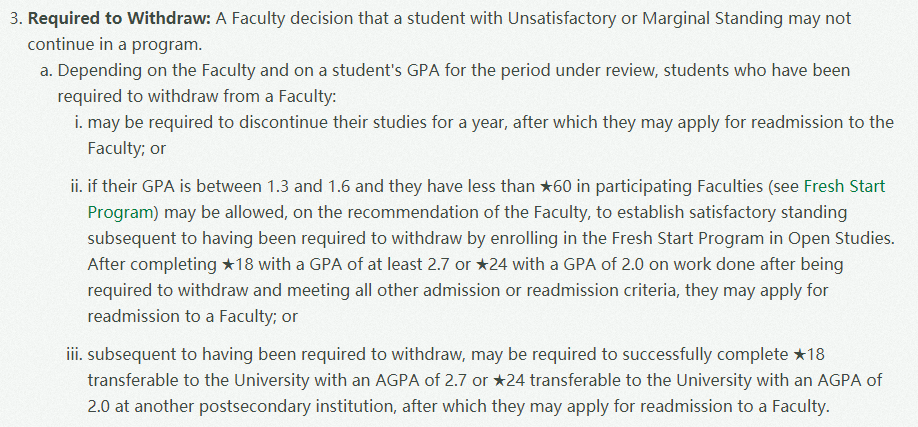
Task: Click the "i." list item marker
Action: tap(78, 123)
